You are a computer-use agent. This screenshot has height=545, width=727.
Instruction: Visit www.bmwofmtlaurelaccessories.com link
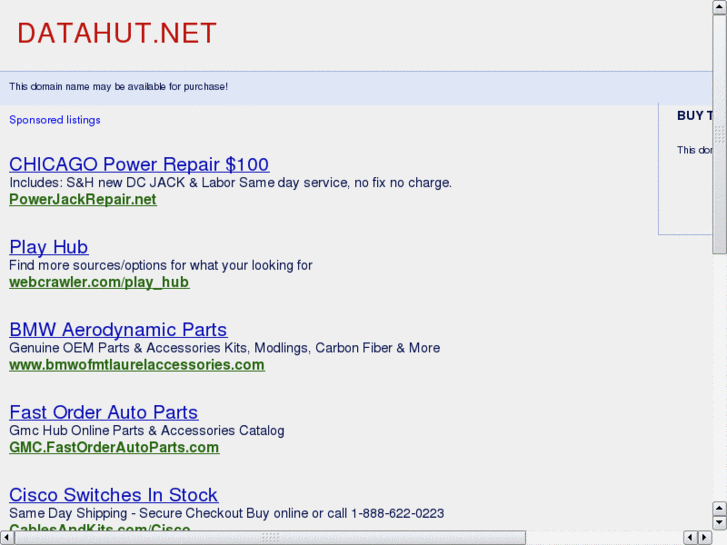tap(137, 365)
